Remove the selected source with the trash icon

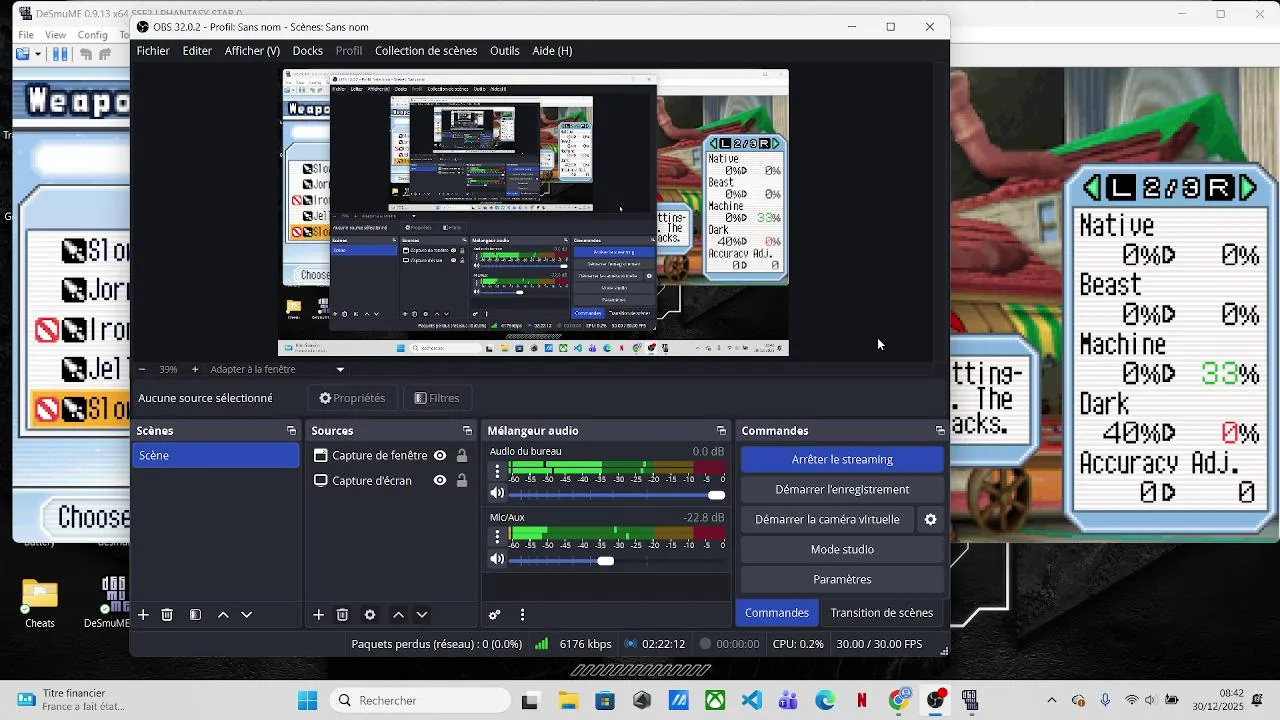click(x=342, y=615)
